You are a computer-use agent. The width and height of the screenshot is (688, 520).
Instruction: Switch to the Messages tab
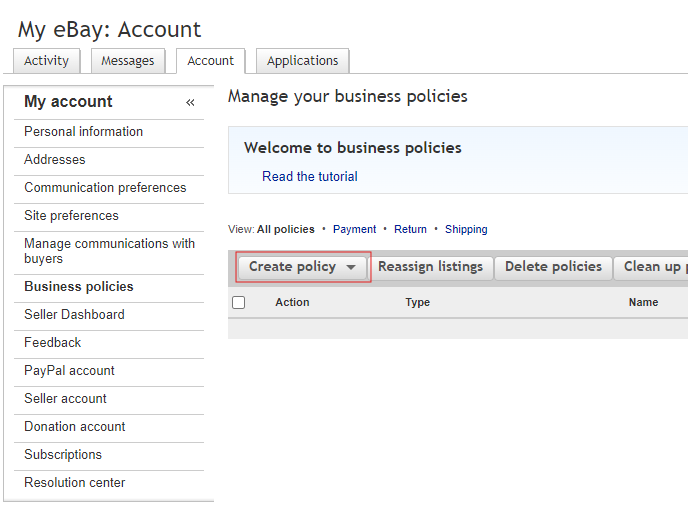tap(128, 61)
